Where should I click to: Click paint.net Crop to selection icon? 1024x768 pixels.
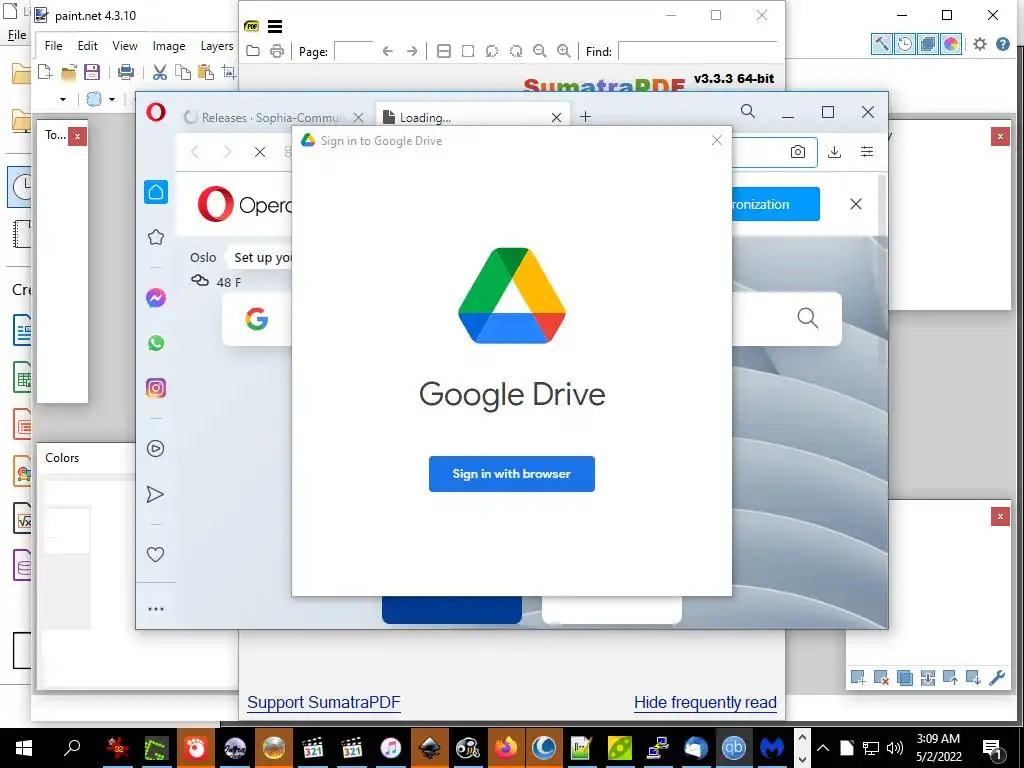229,72
